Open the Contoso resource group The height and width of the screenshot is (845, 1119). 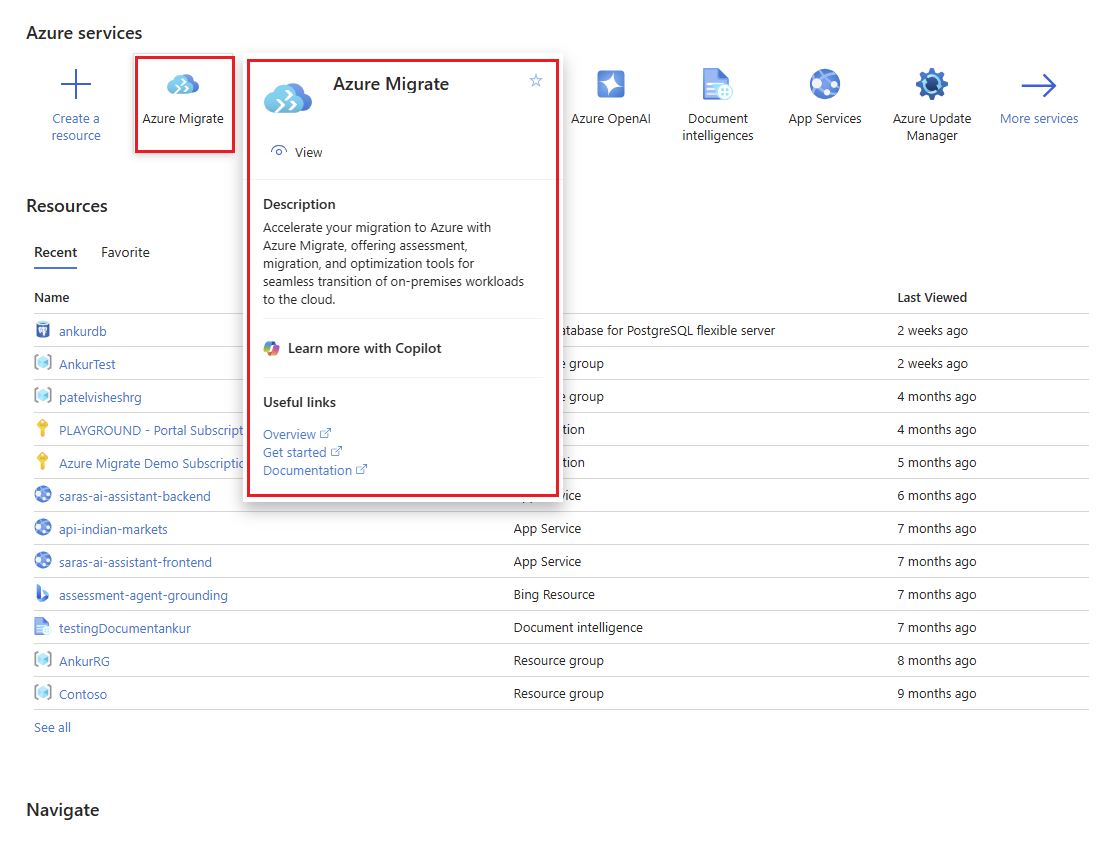click(x=83, y=694)
